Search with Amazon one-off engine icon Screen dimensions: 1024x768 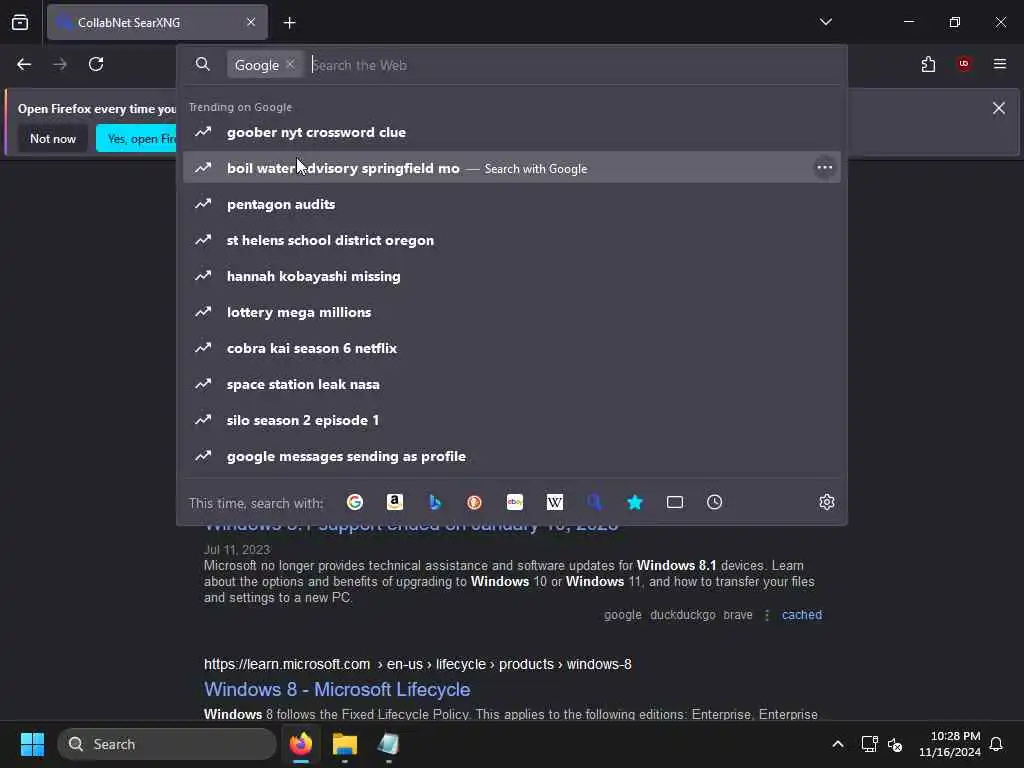[x=394, y=502]
